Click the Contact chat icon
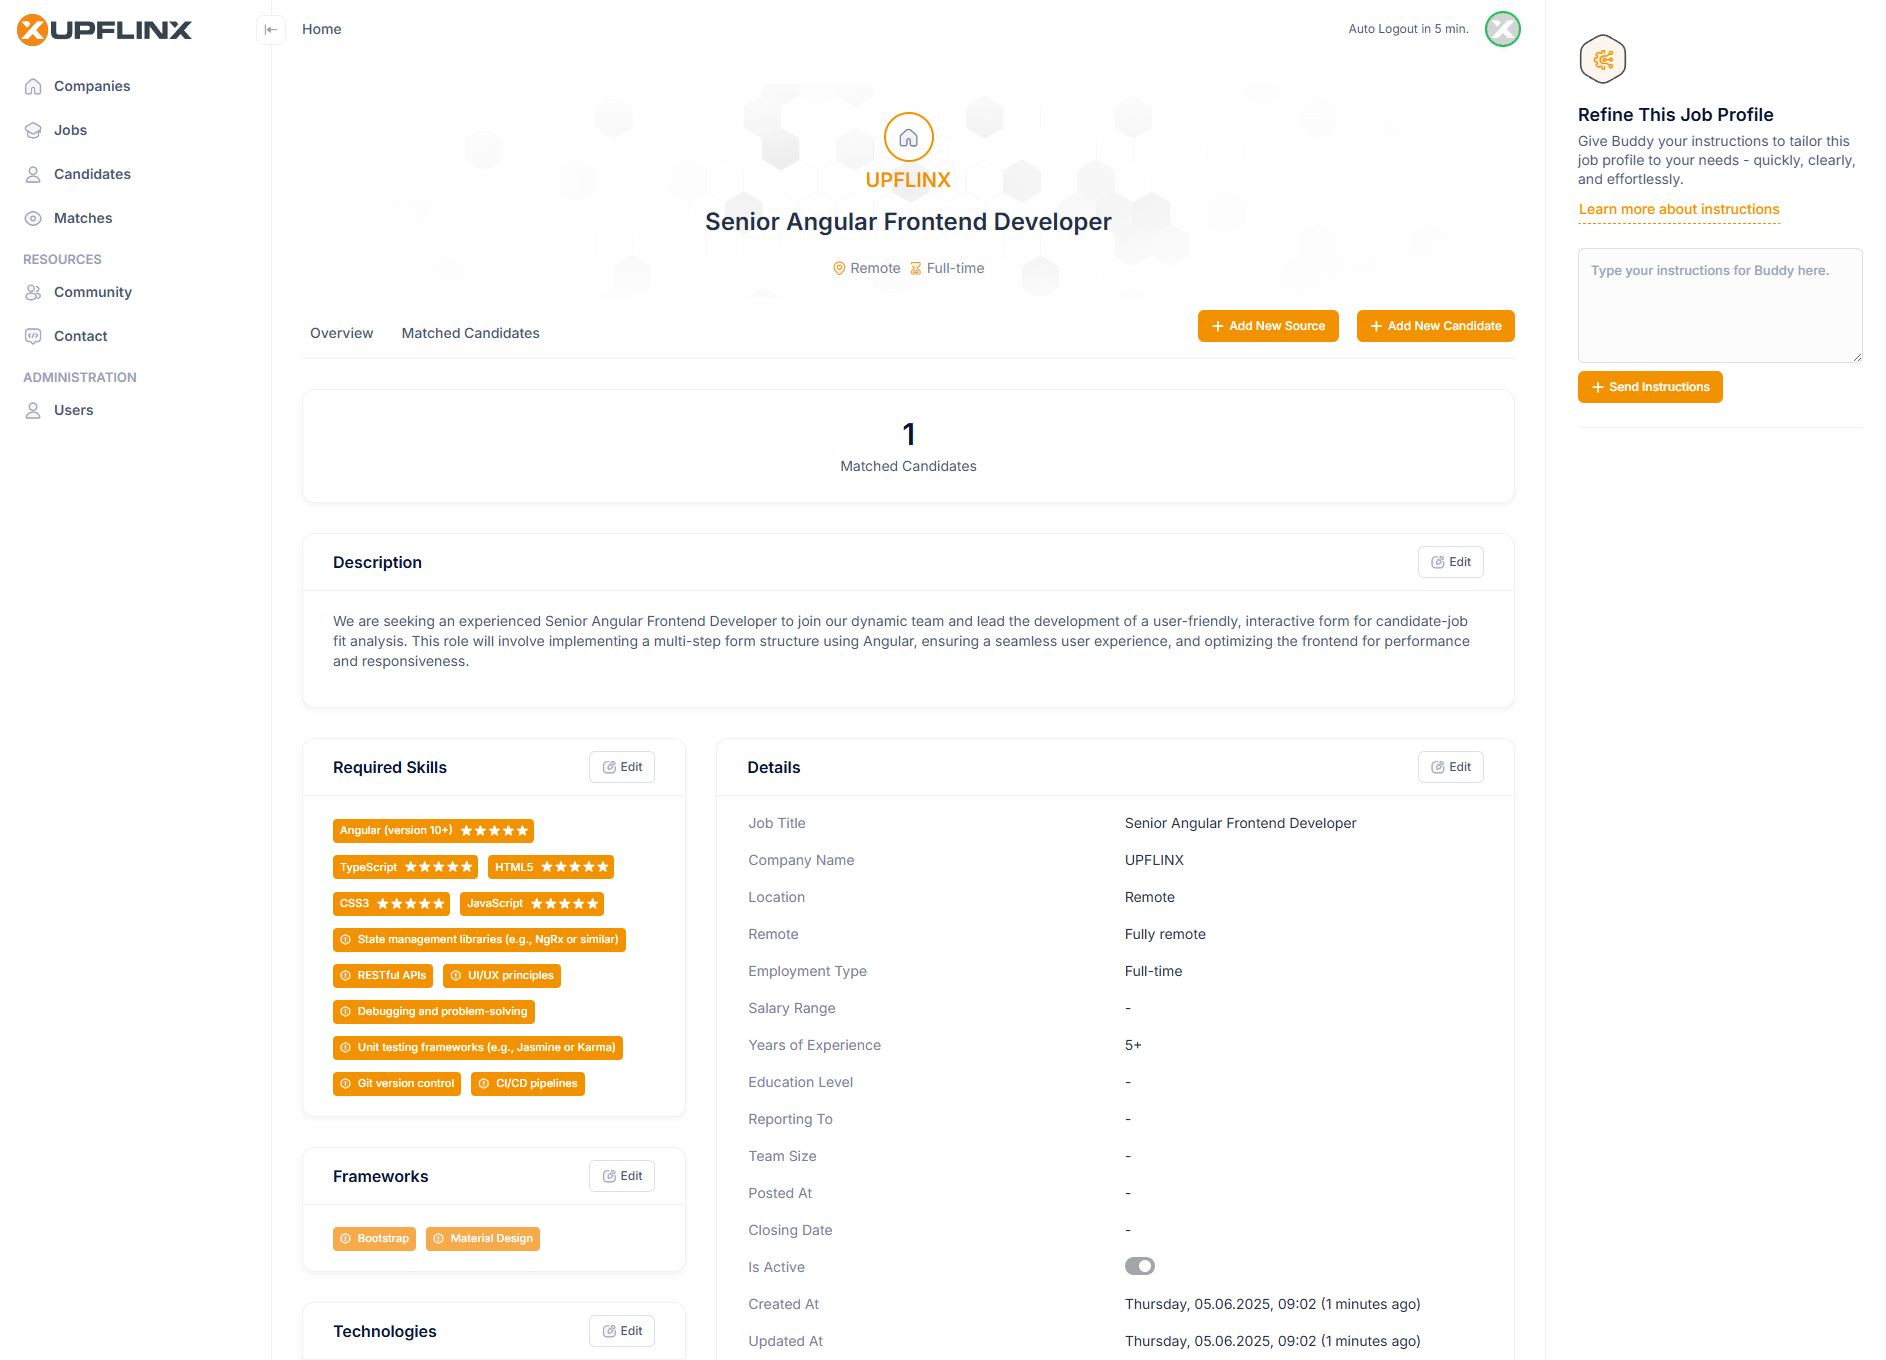1886x1360 pixels. pos(33,336)
